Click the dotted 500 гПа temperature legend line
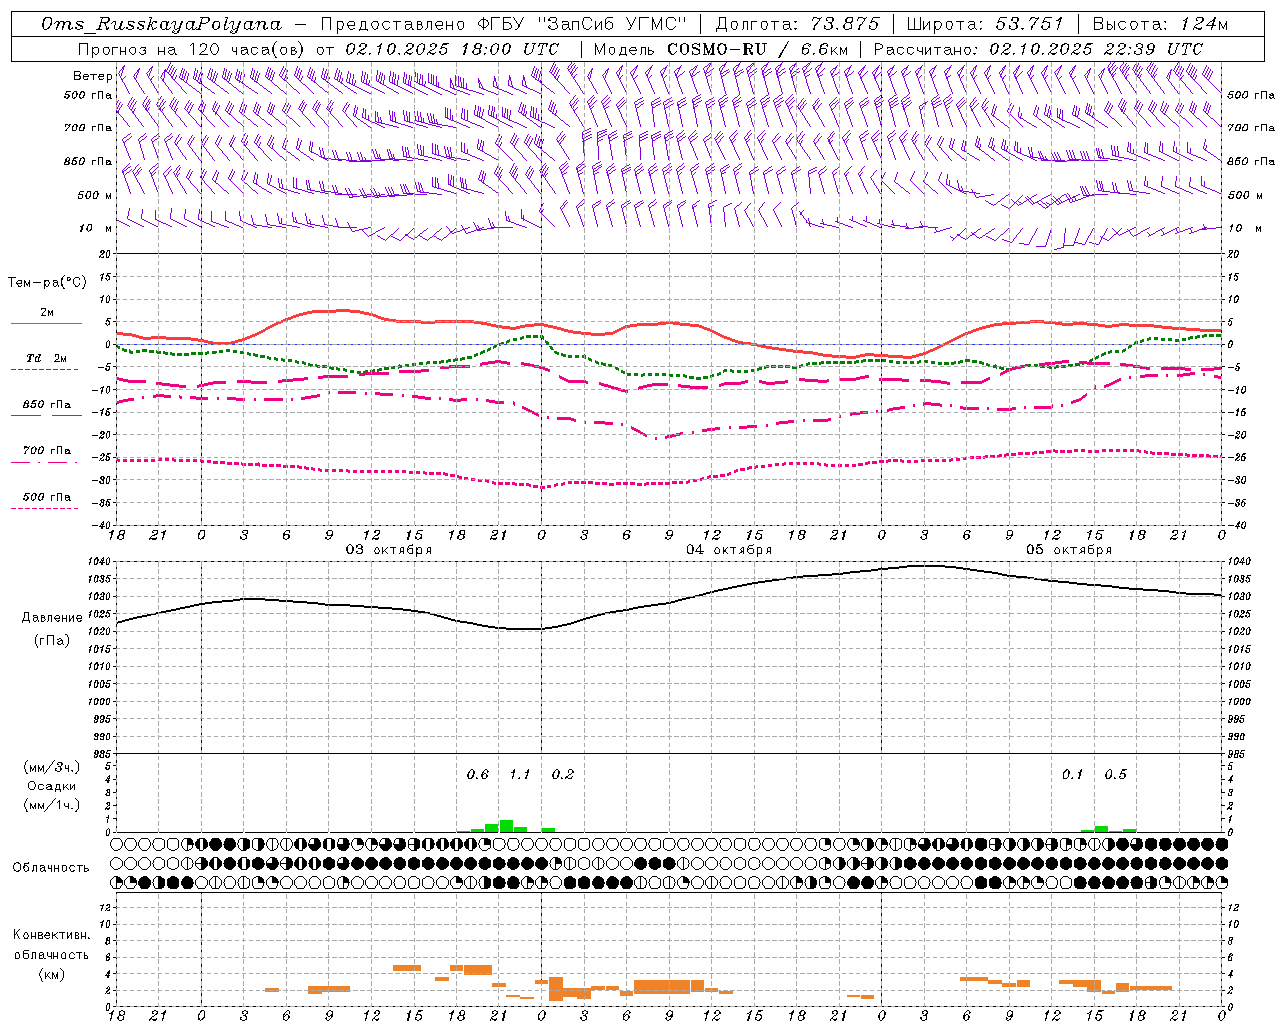This screenshot has height=1024, width=1280. pyautogui.click(x=44, y=508)
